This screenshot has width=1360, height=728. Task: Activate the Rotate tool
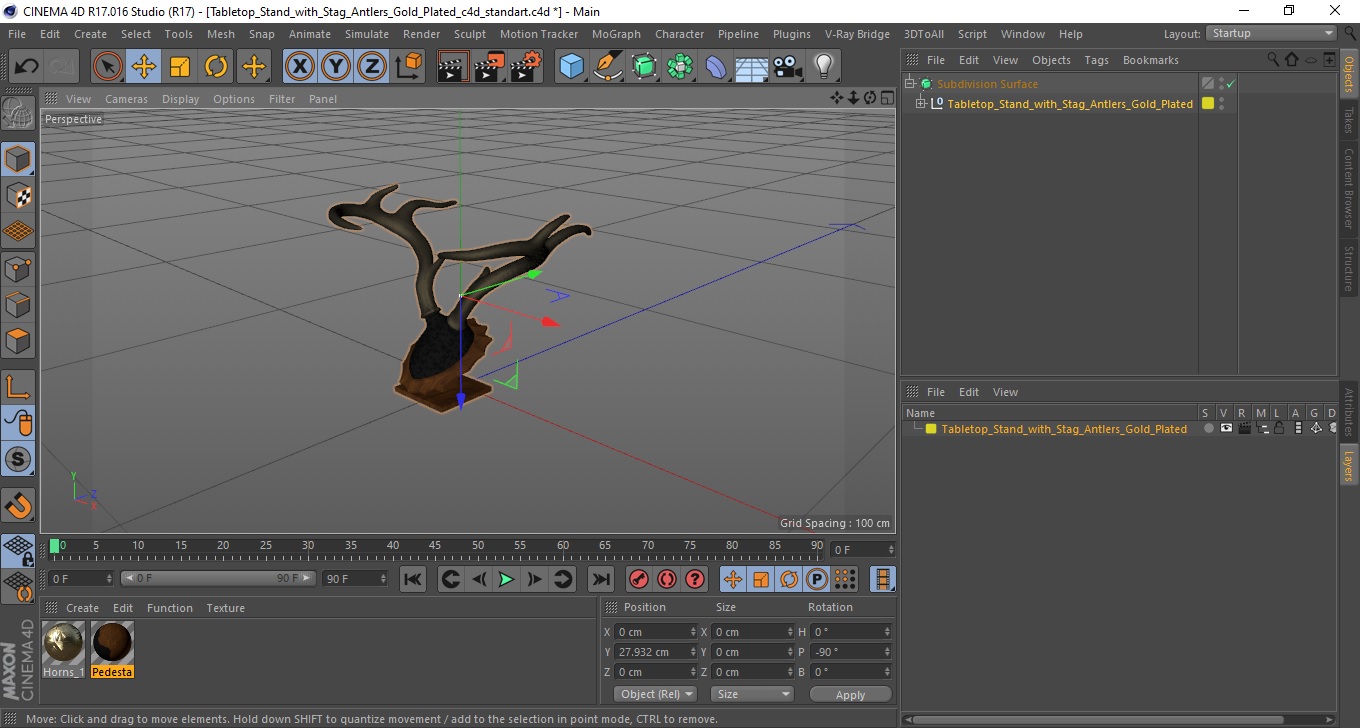click(x=216, y=67)
